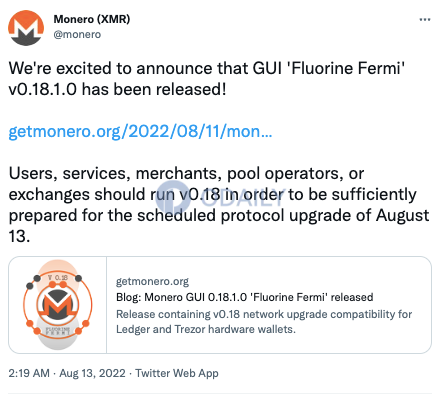
Task: Open the three-dot more options menu
Action: point(425,20)
